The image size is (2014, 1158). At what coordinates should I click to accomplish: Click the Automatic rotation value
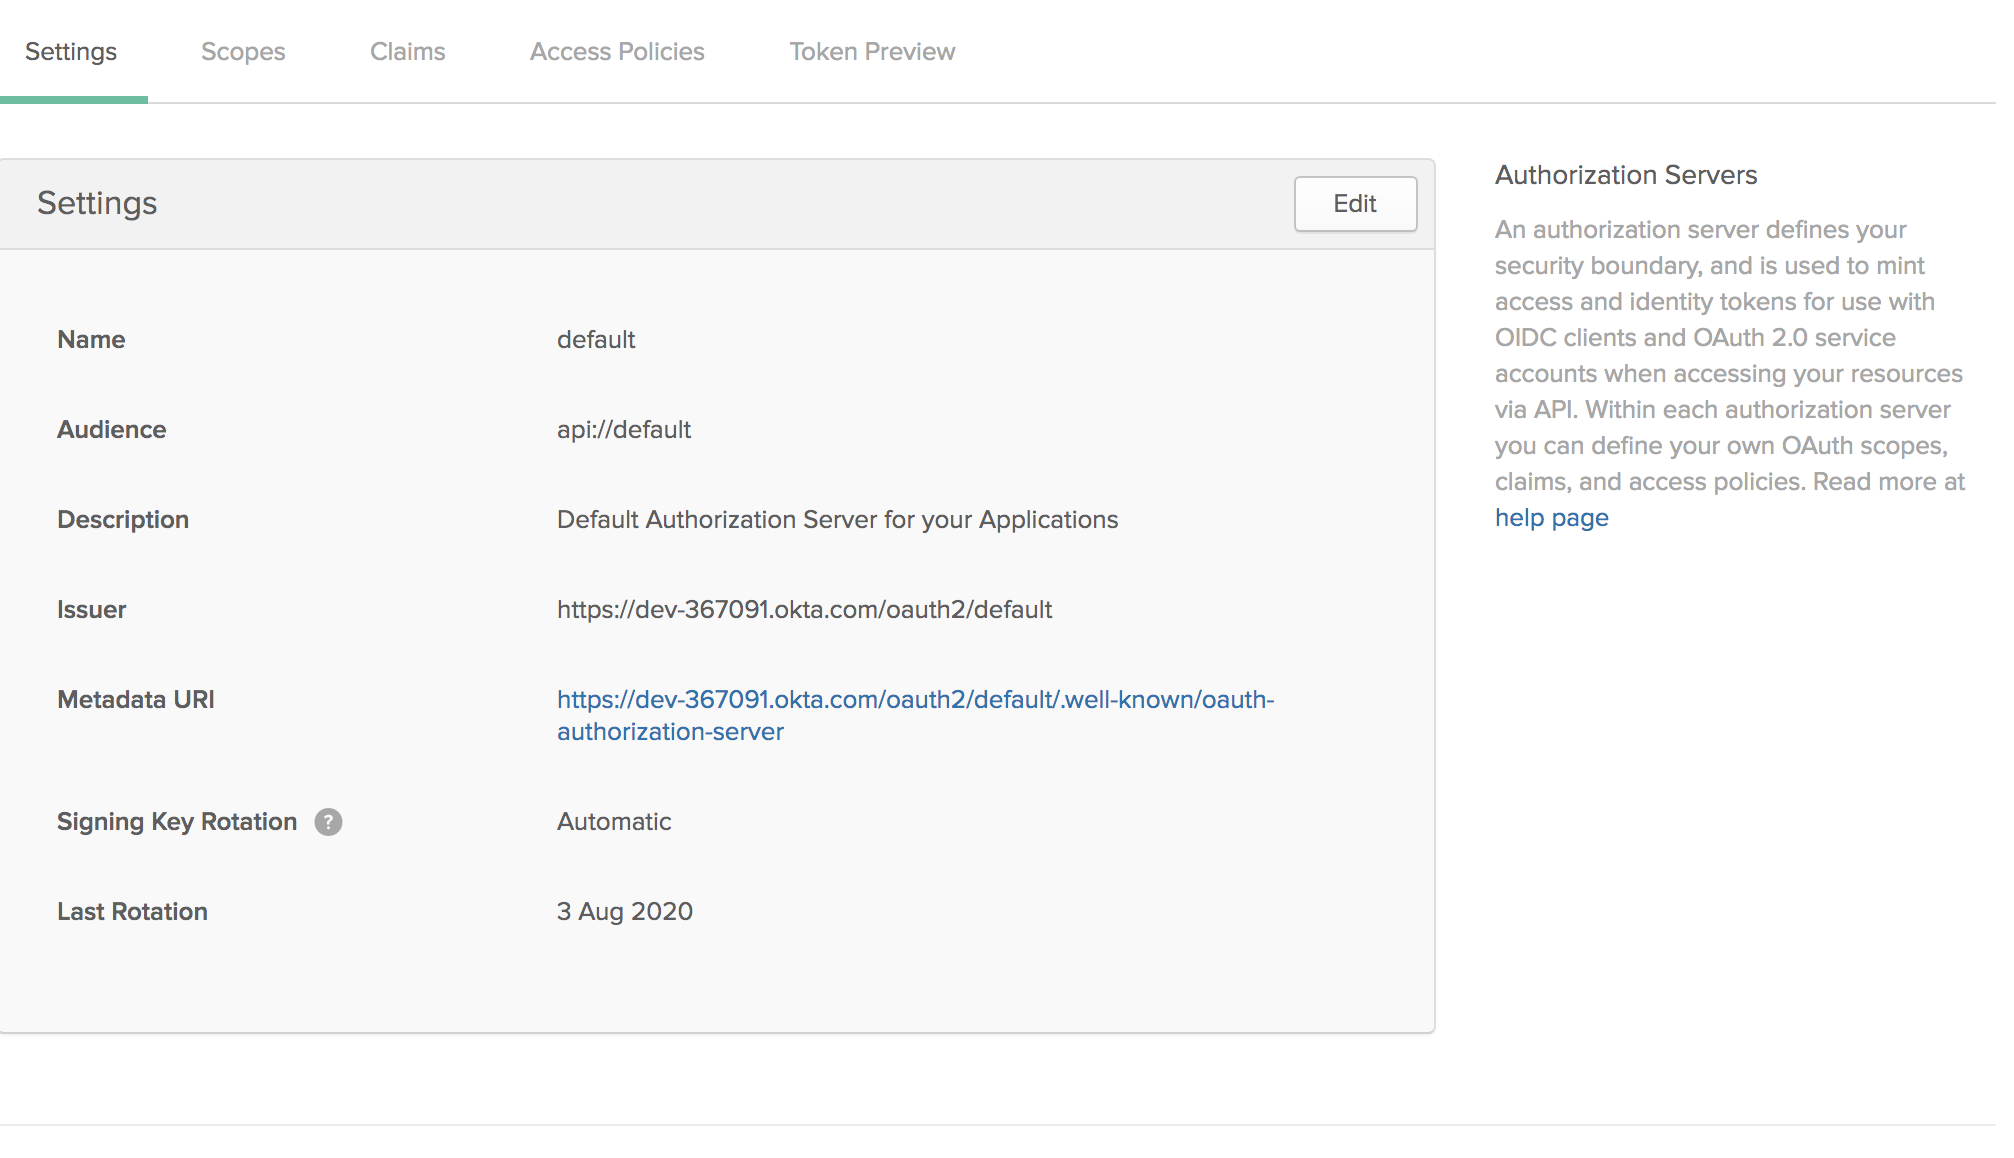click(x=614, y=822)
